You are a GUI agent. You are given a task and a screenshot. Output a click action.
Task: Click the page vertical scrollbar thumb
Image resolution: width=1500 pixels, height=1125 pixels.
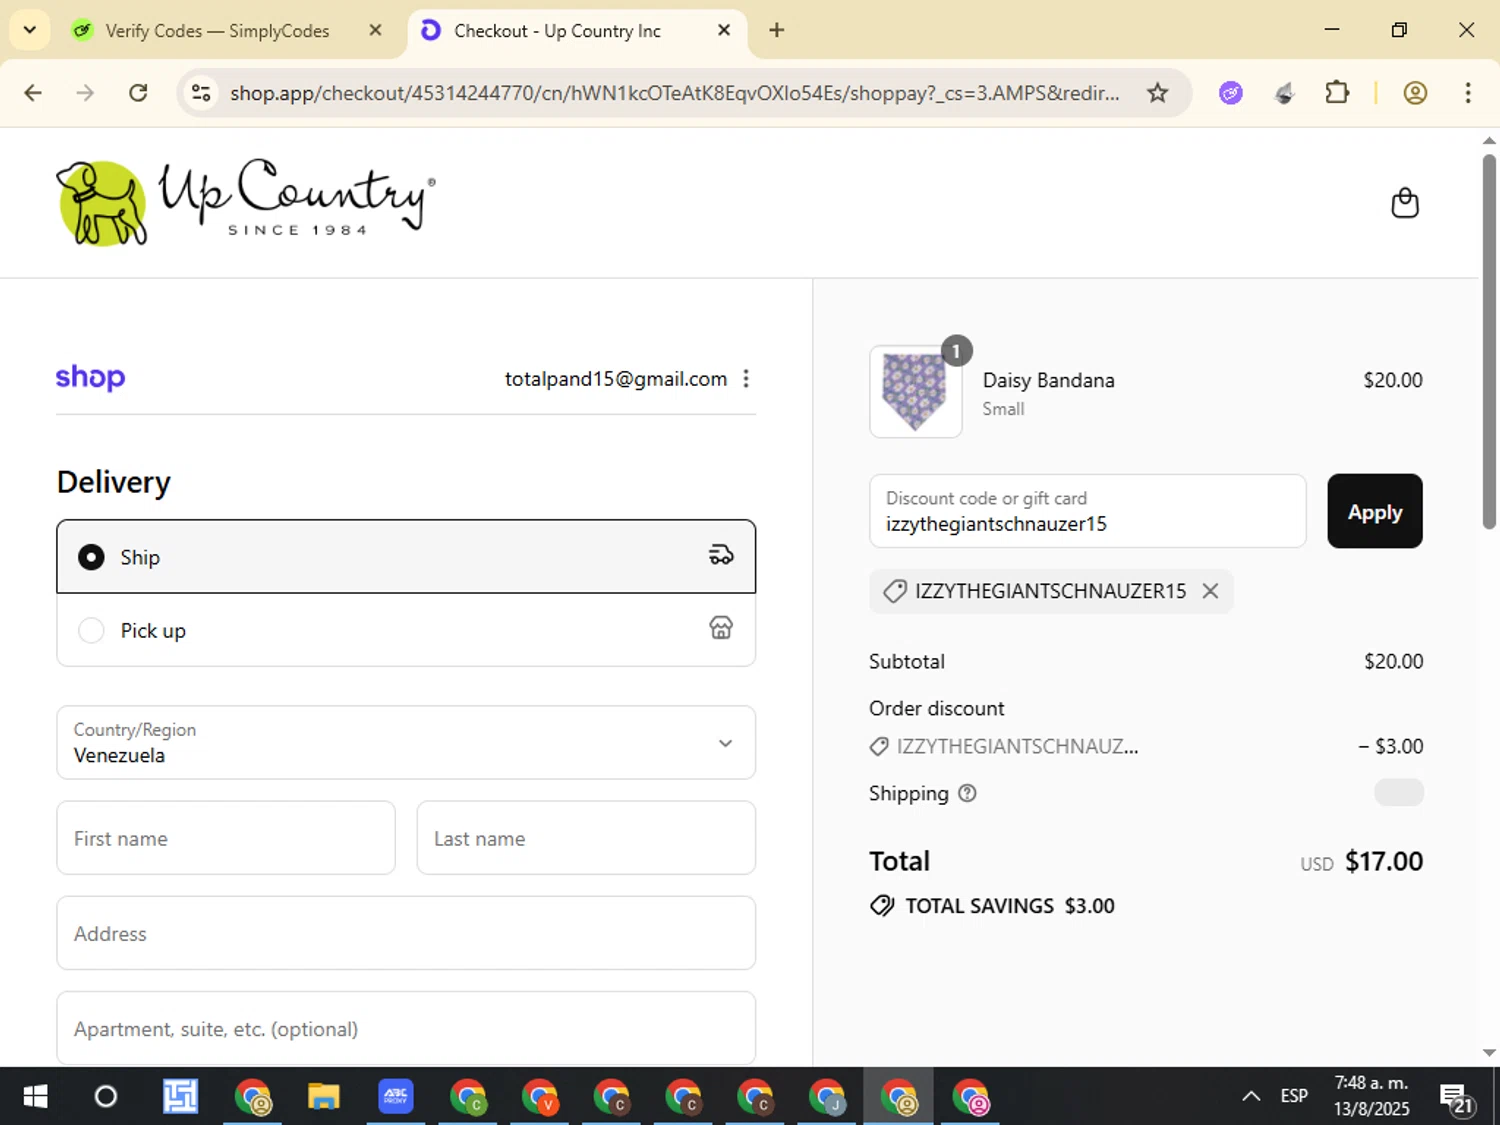point(1489,342)
